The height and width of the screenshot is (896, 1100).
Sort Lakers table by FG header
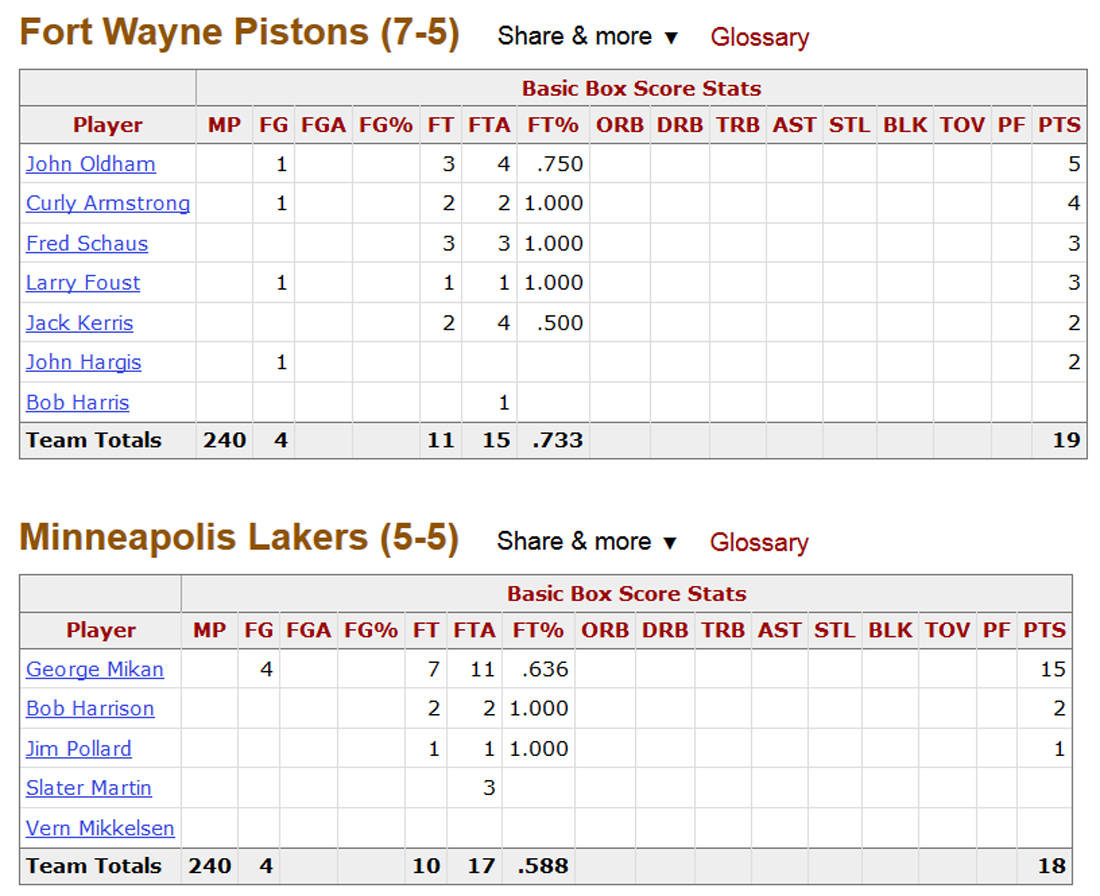tap(258, 630)
